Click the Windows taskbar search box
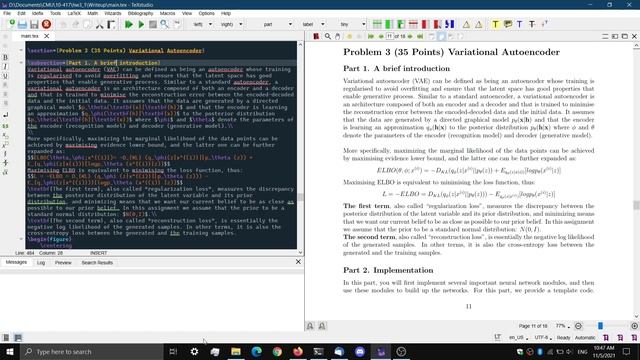640x360 pixels. pos(91,351)
